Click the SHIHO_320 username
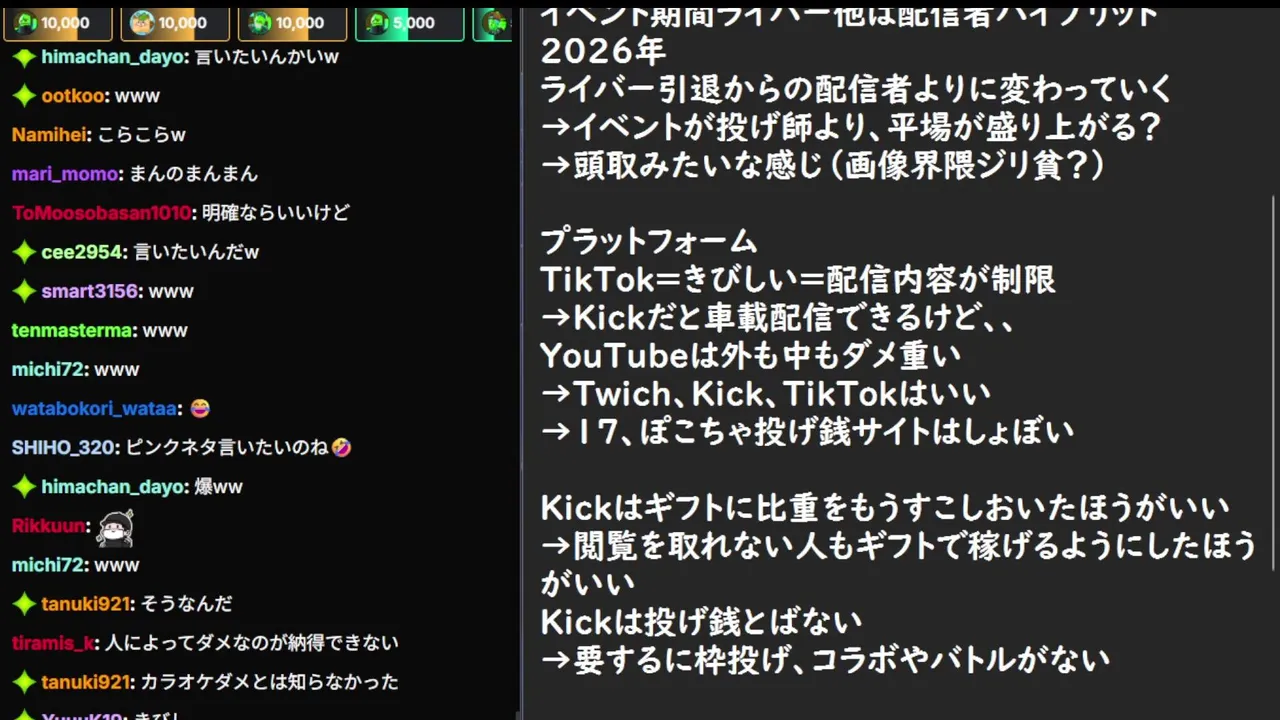This screenshot has width=1280, height=720. (x=64, y=448)
